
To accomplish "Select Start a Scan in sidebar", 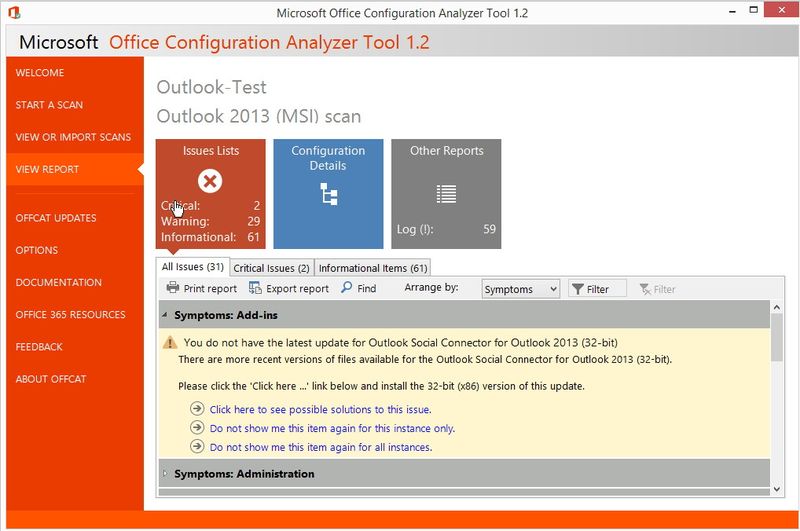I will (49, 105).
